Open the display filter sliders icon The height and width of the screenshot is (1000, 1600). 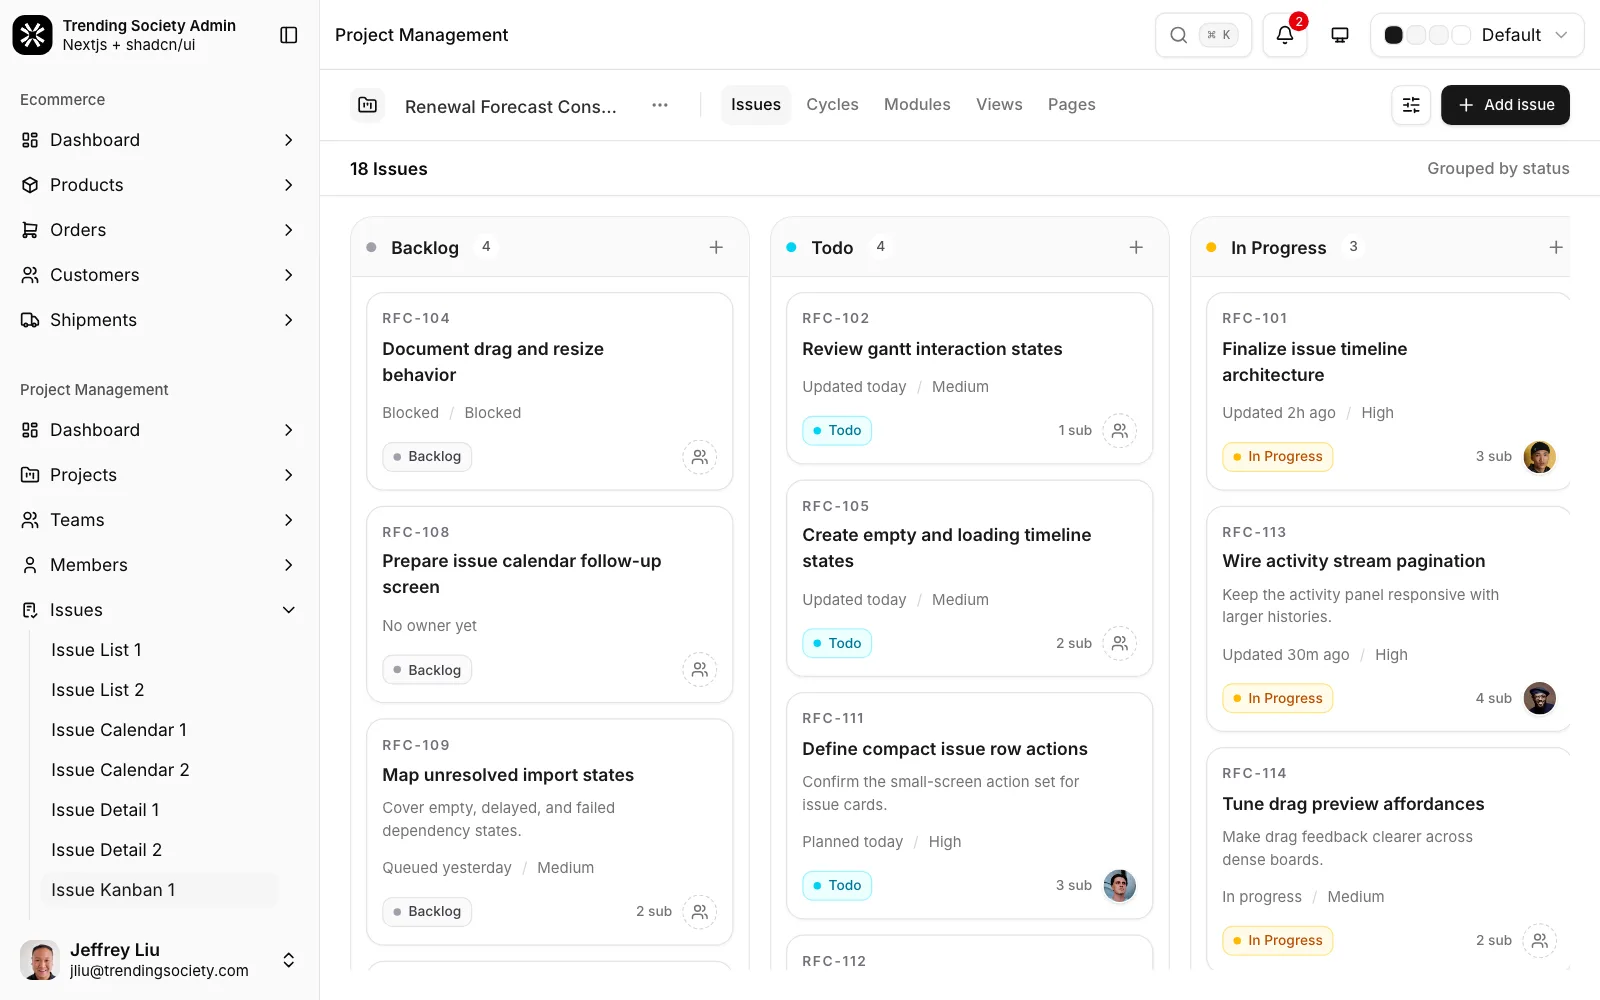[x=1411, y=105]
